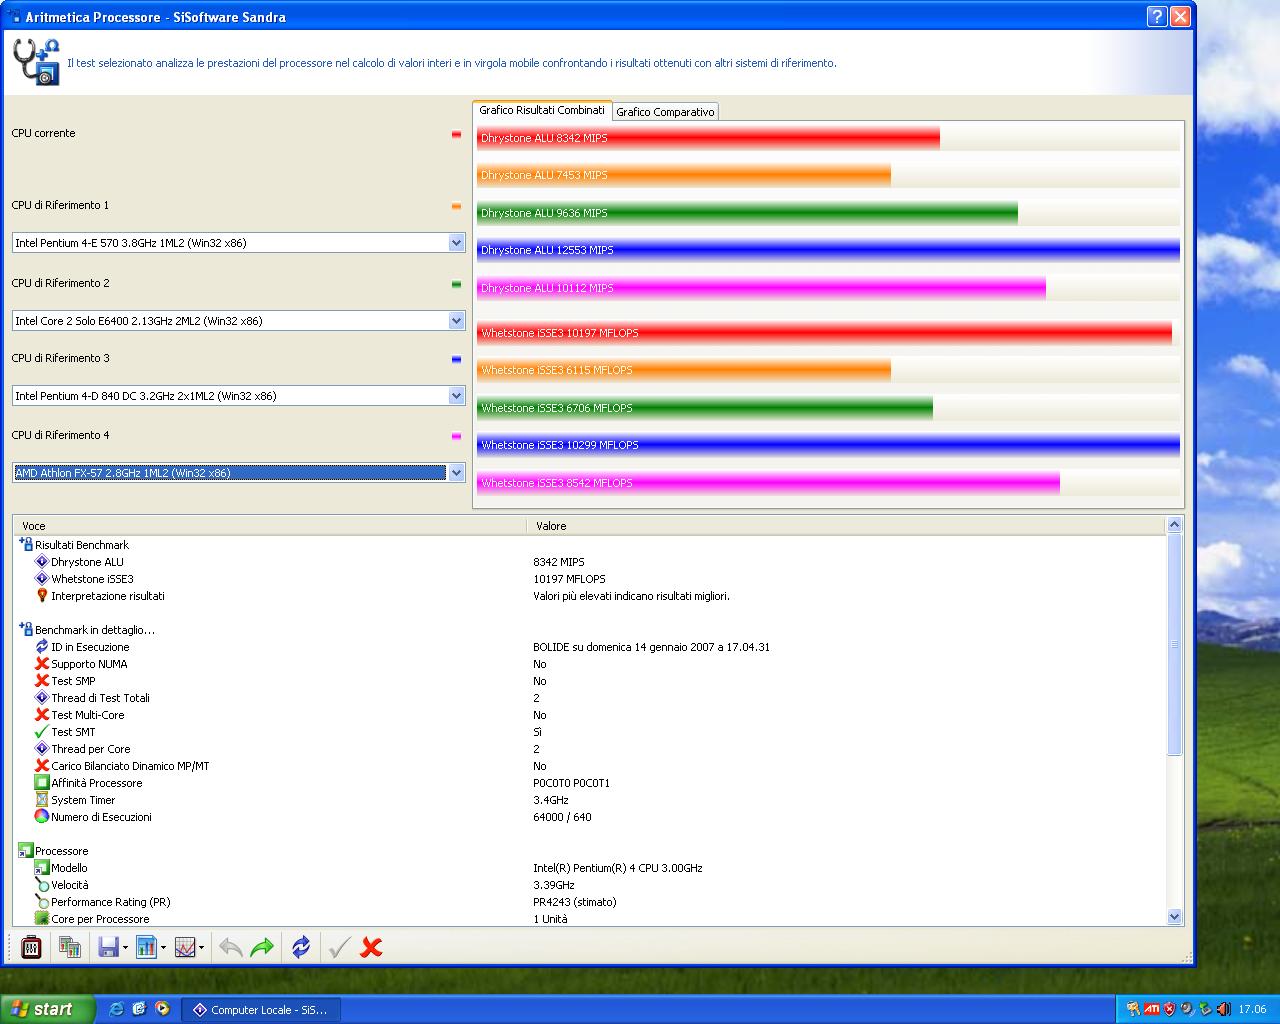Click the blue Dhrystone ALU 12553 MIPS bar
This screenshot has height=1024, width=1280.
[x=828, y=250]
